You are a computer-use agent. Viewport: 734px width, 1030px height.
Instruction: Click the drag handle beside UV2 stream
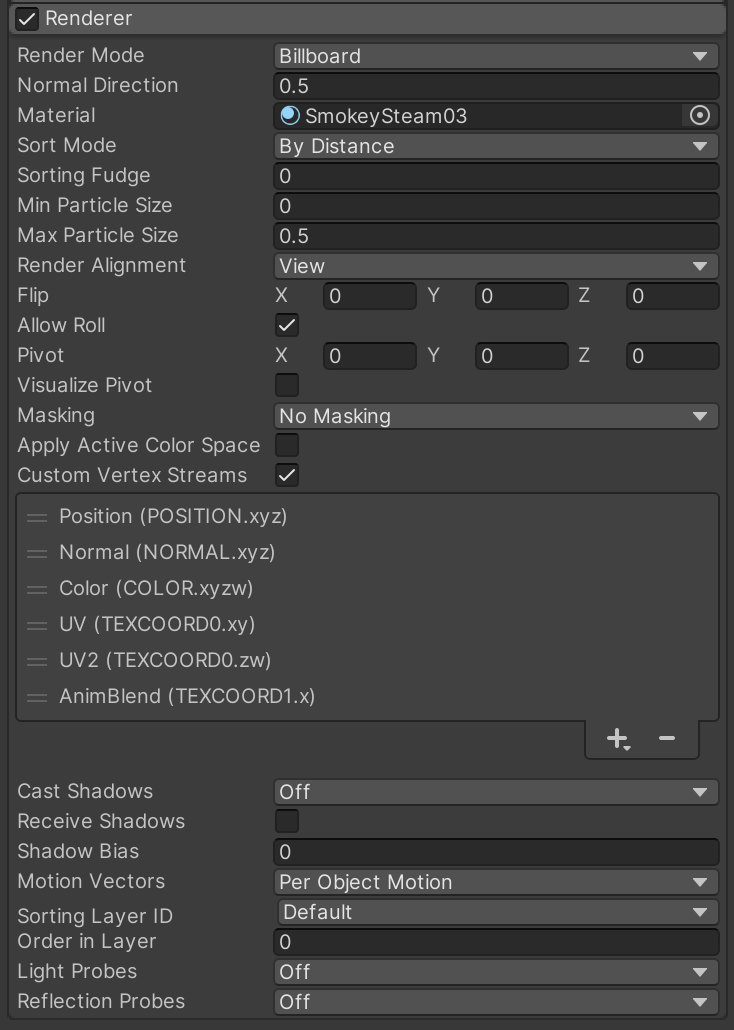(x=37, y=661)
